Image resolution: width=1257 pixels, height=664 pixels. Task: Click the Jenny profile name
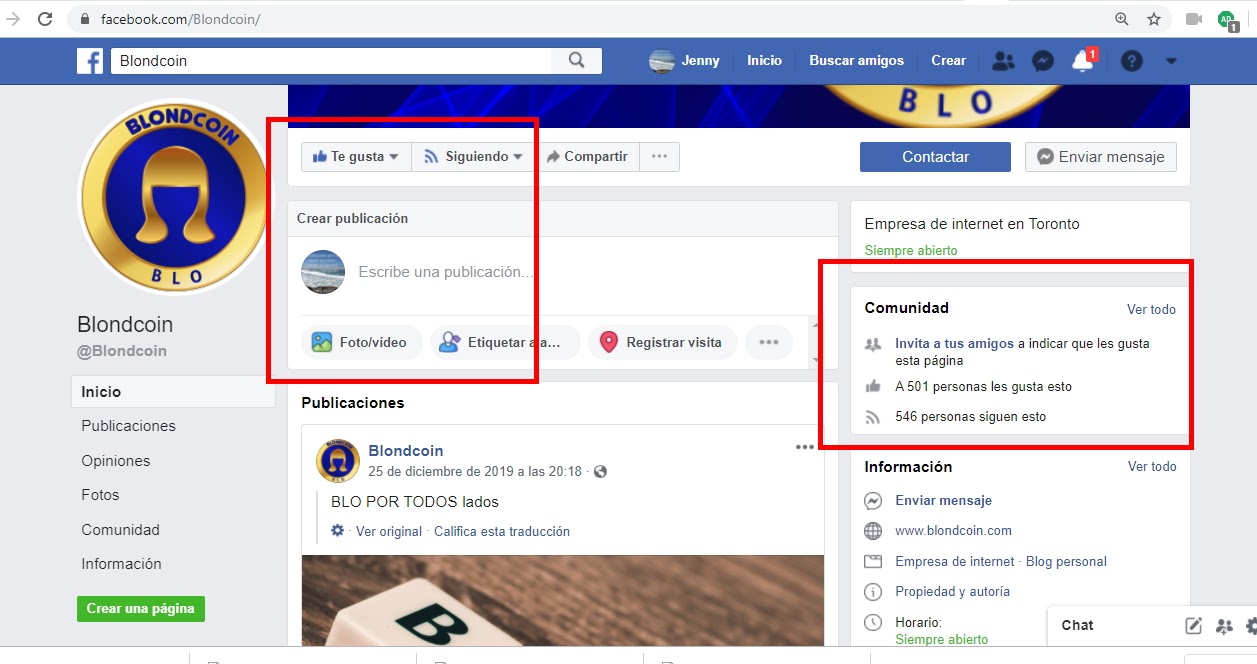point(700,61)
